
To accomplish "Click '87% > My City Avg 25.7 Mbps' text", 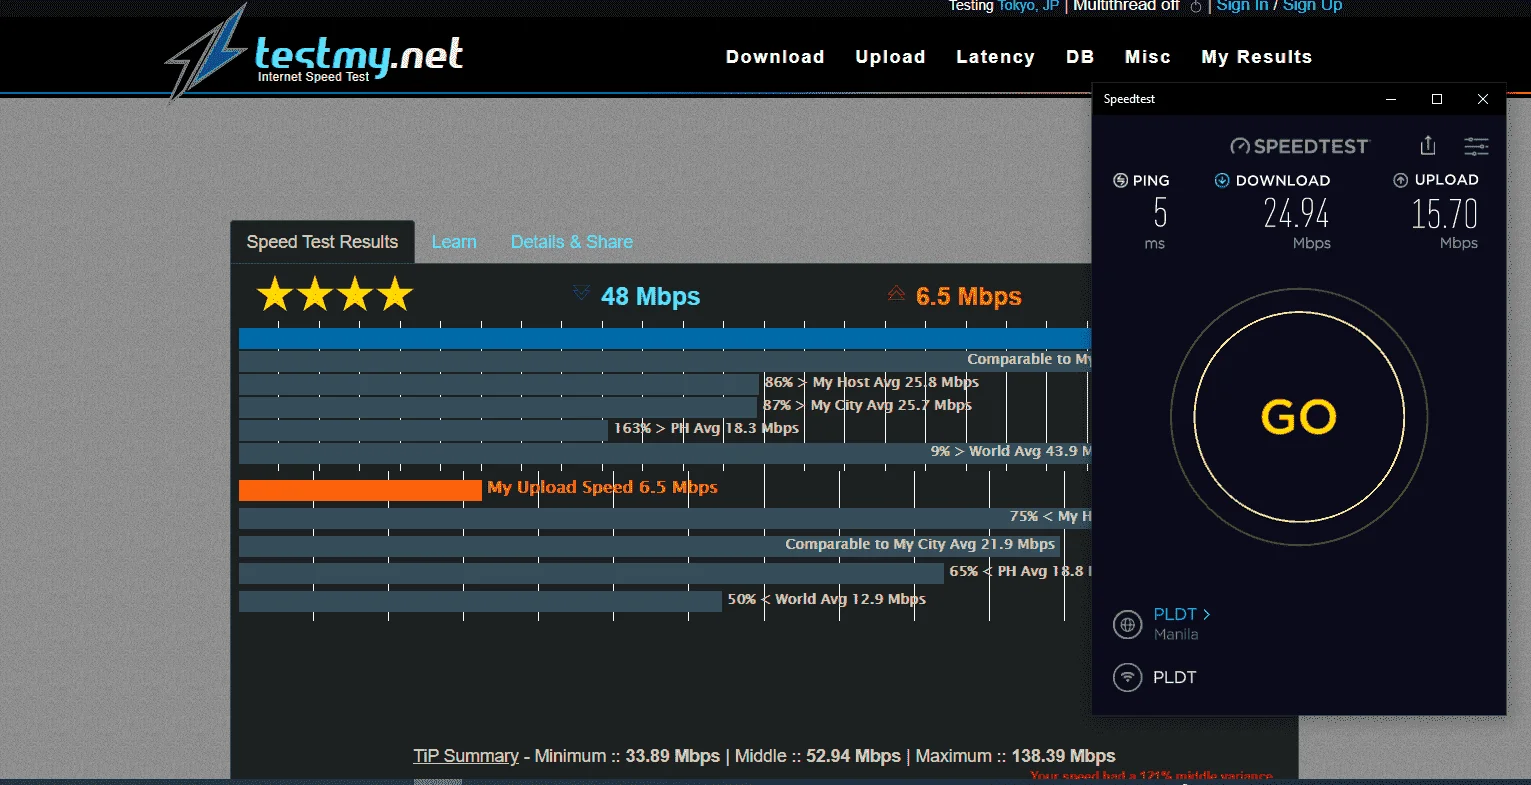I will click(867, 405).
